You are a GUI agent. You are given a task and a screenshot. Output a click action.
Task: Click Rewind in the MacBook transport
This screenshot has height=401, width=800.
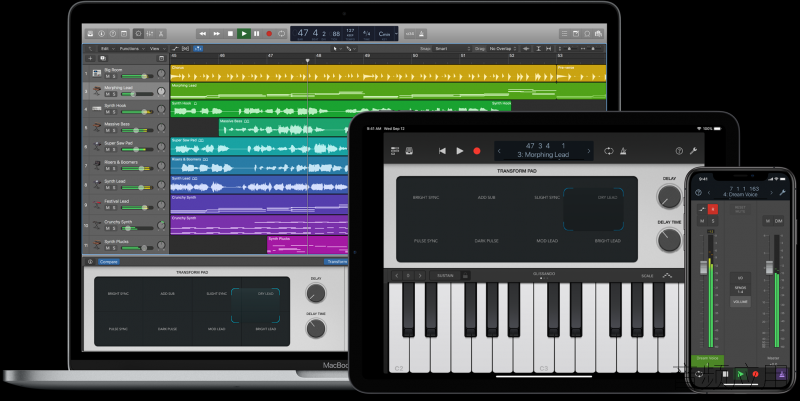[x=203, y=34]
